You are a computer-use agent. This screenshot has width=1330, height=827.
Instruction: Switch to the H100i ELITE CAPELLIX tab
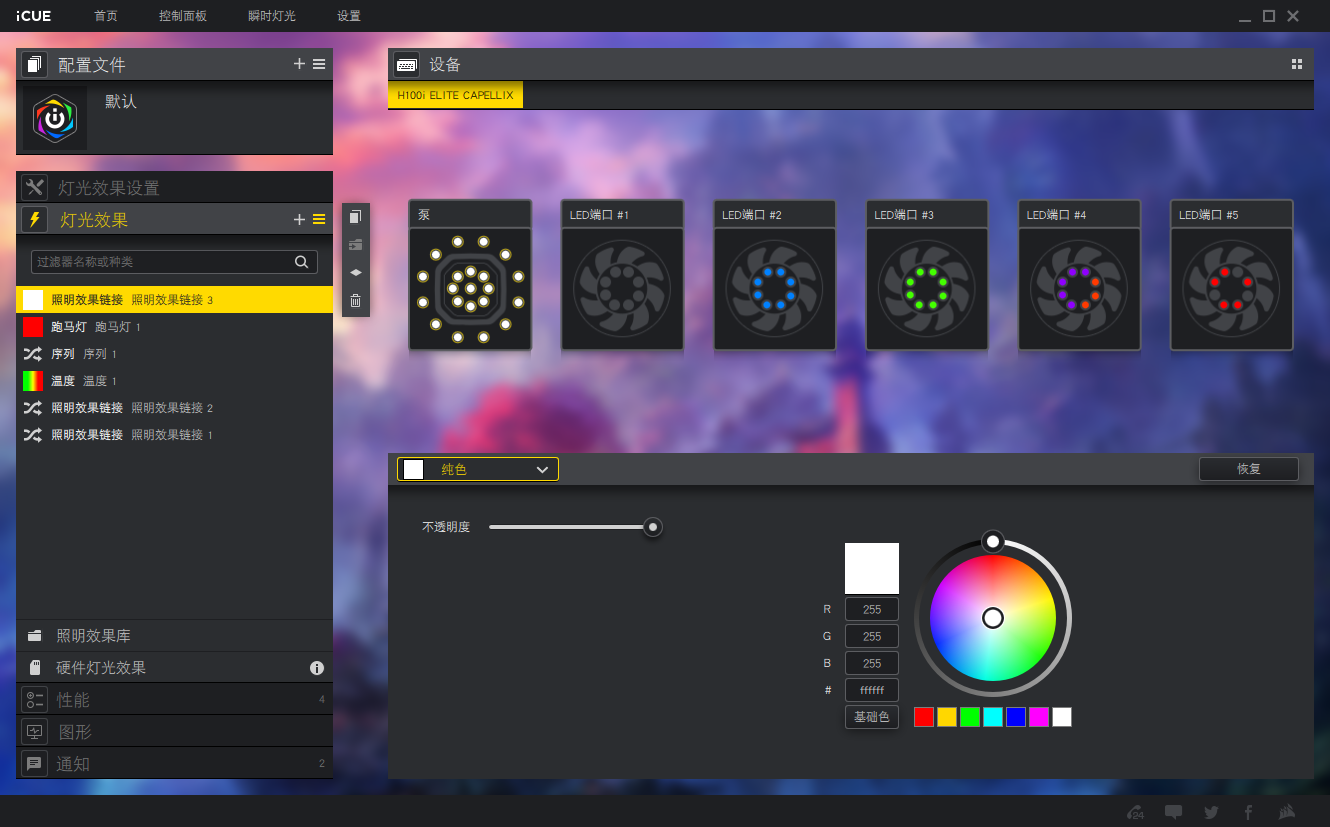[455, 95]
